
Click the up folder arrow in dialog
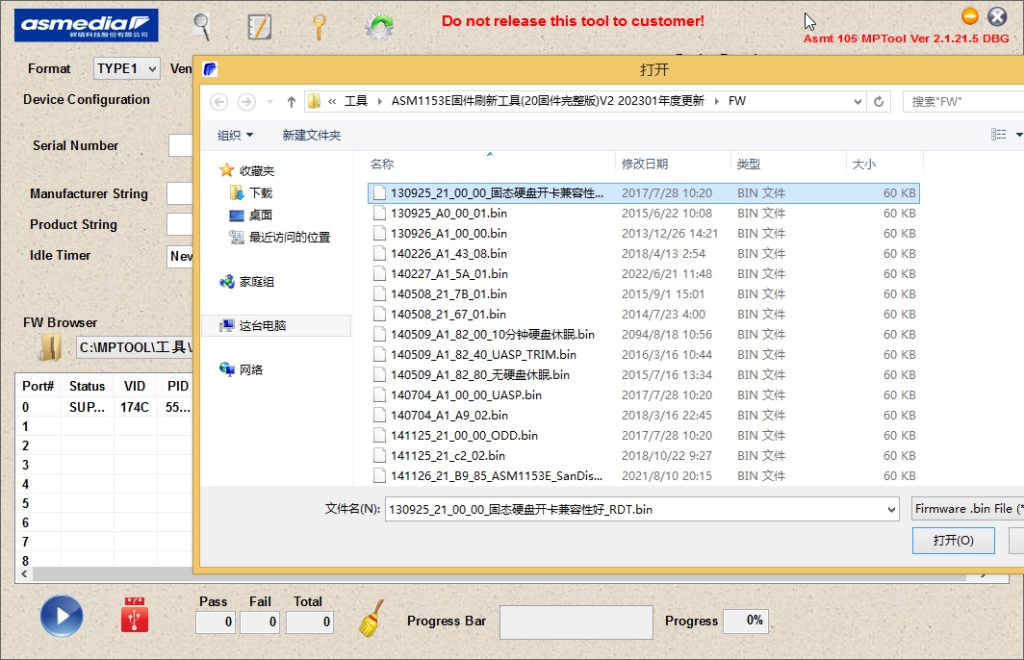coord(291,102)
